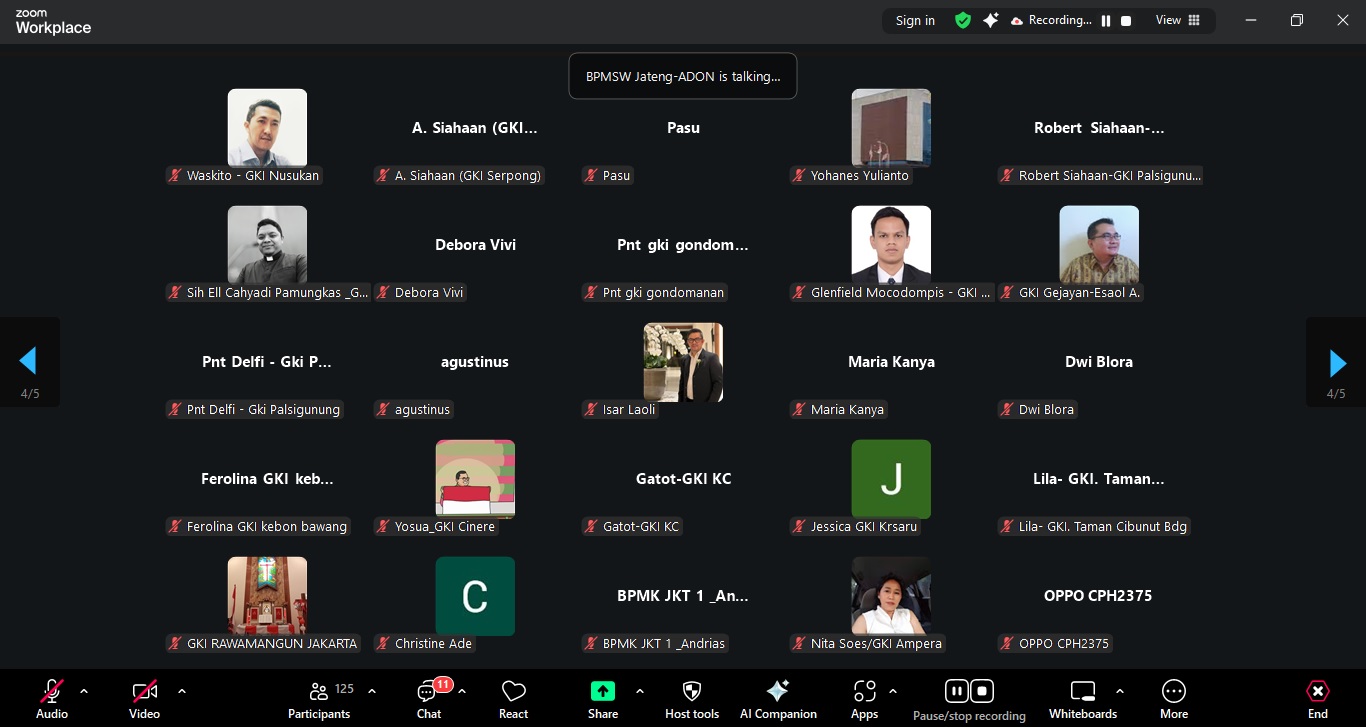The height and width of the screenshot is (728, 1366).
Task: Unmute the microphone with Audio button
Action: [52, 698]
